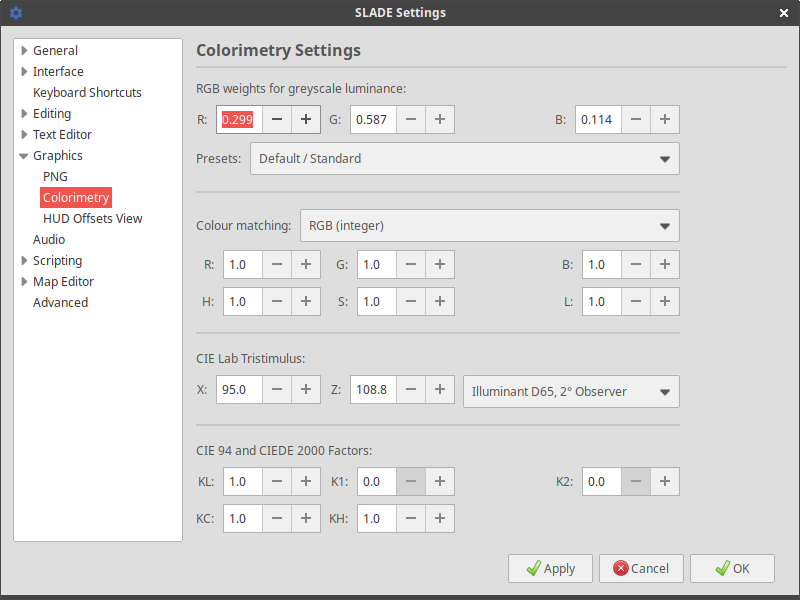Decrease the G greyscale luminance weight

411,120
